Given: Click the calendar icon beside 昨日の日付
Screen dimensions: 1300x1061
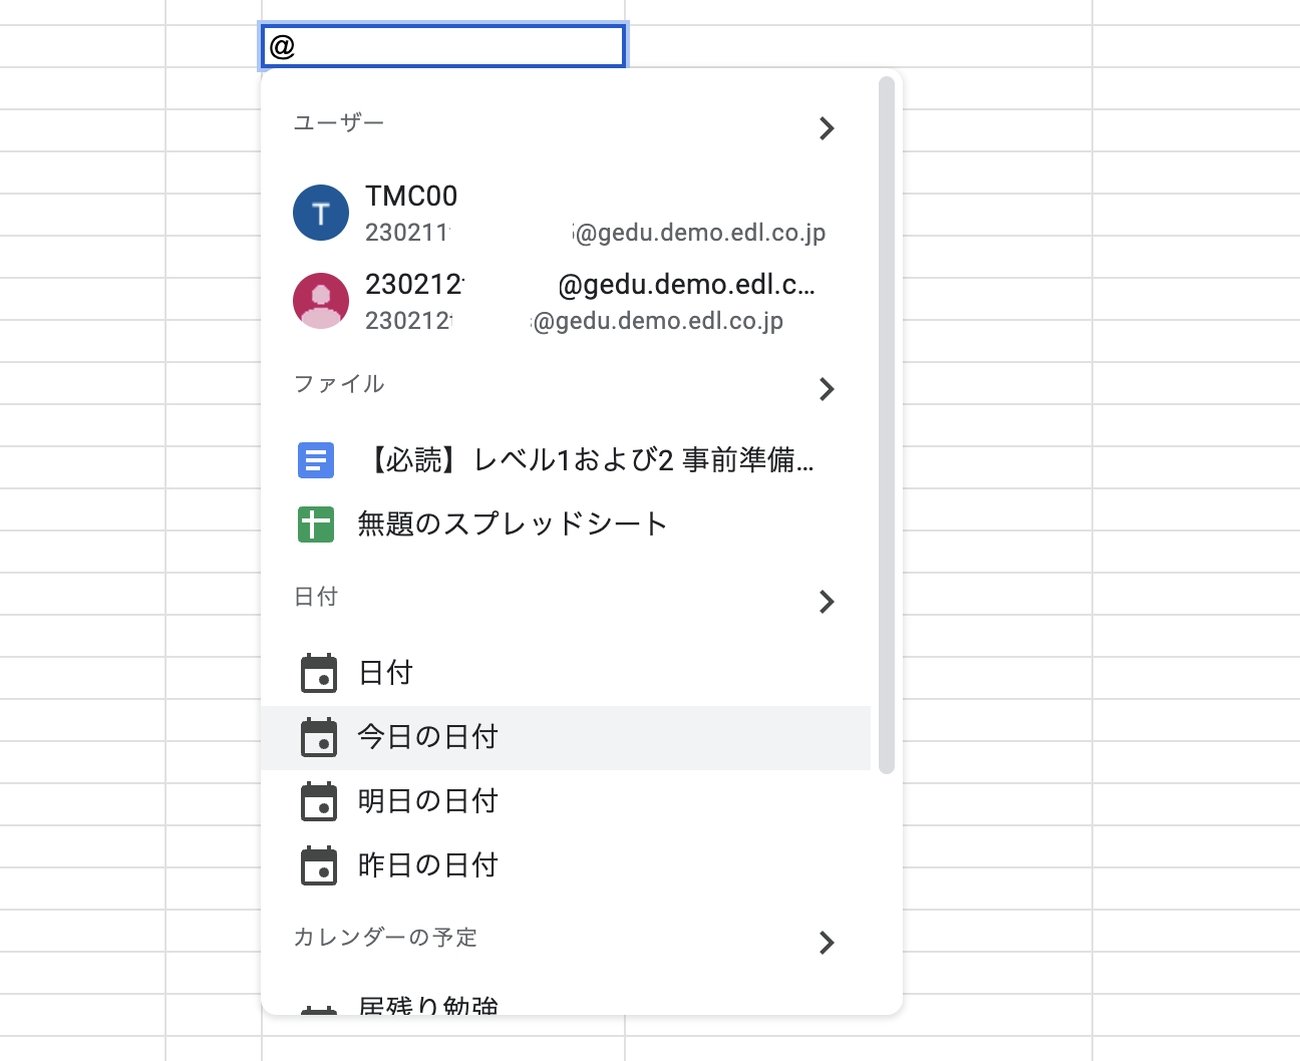Looking at the screenshot, I should [x=319, y=866].
